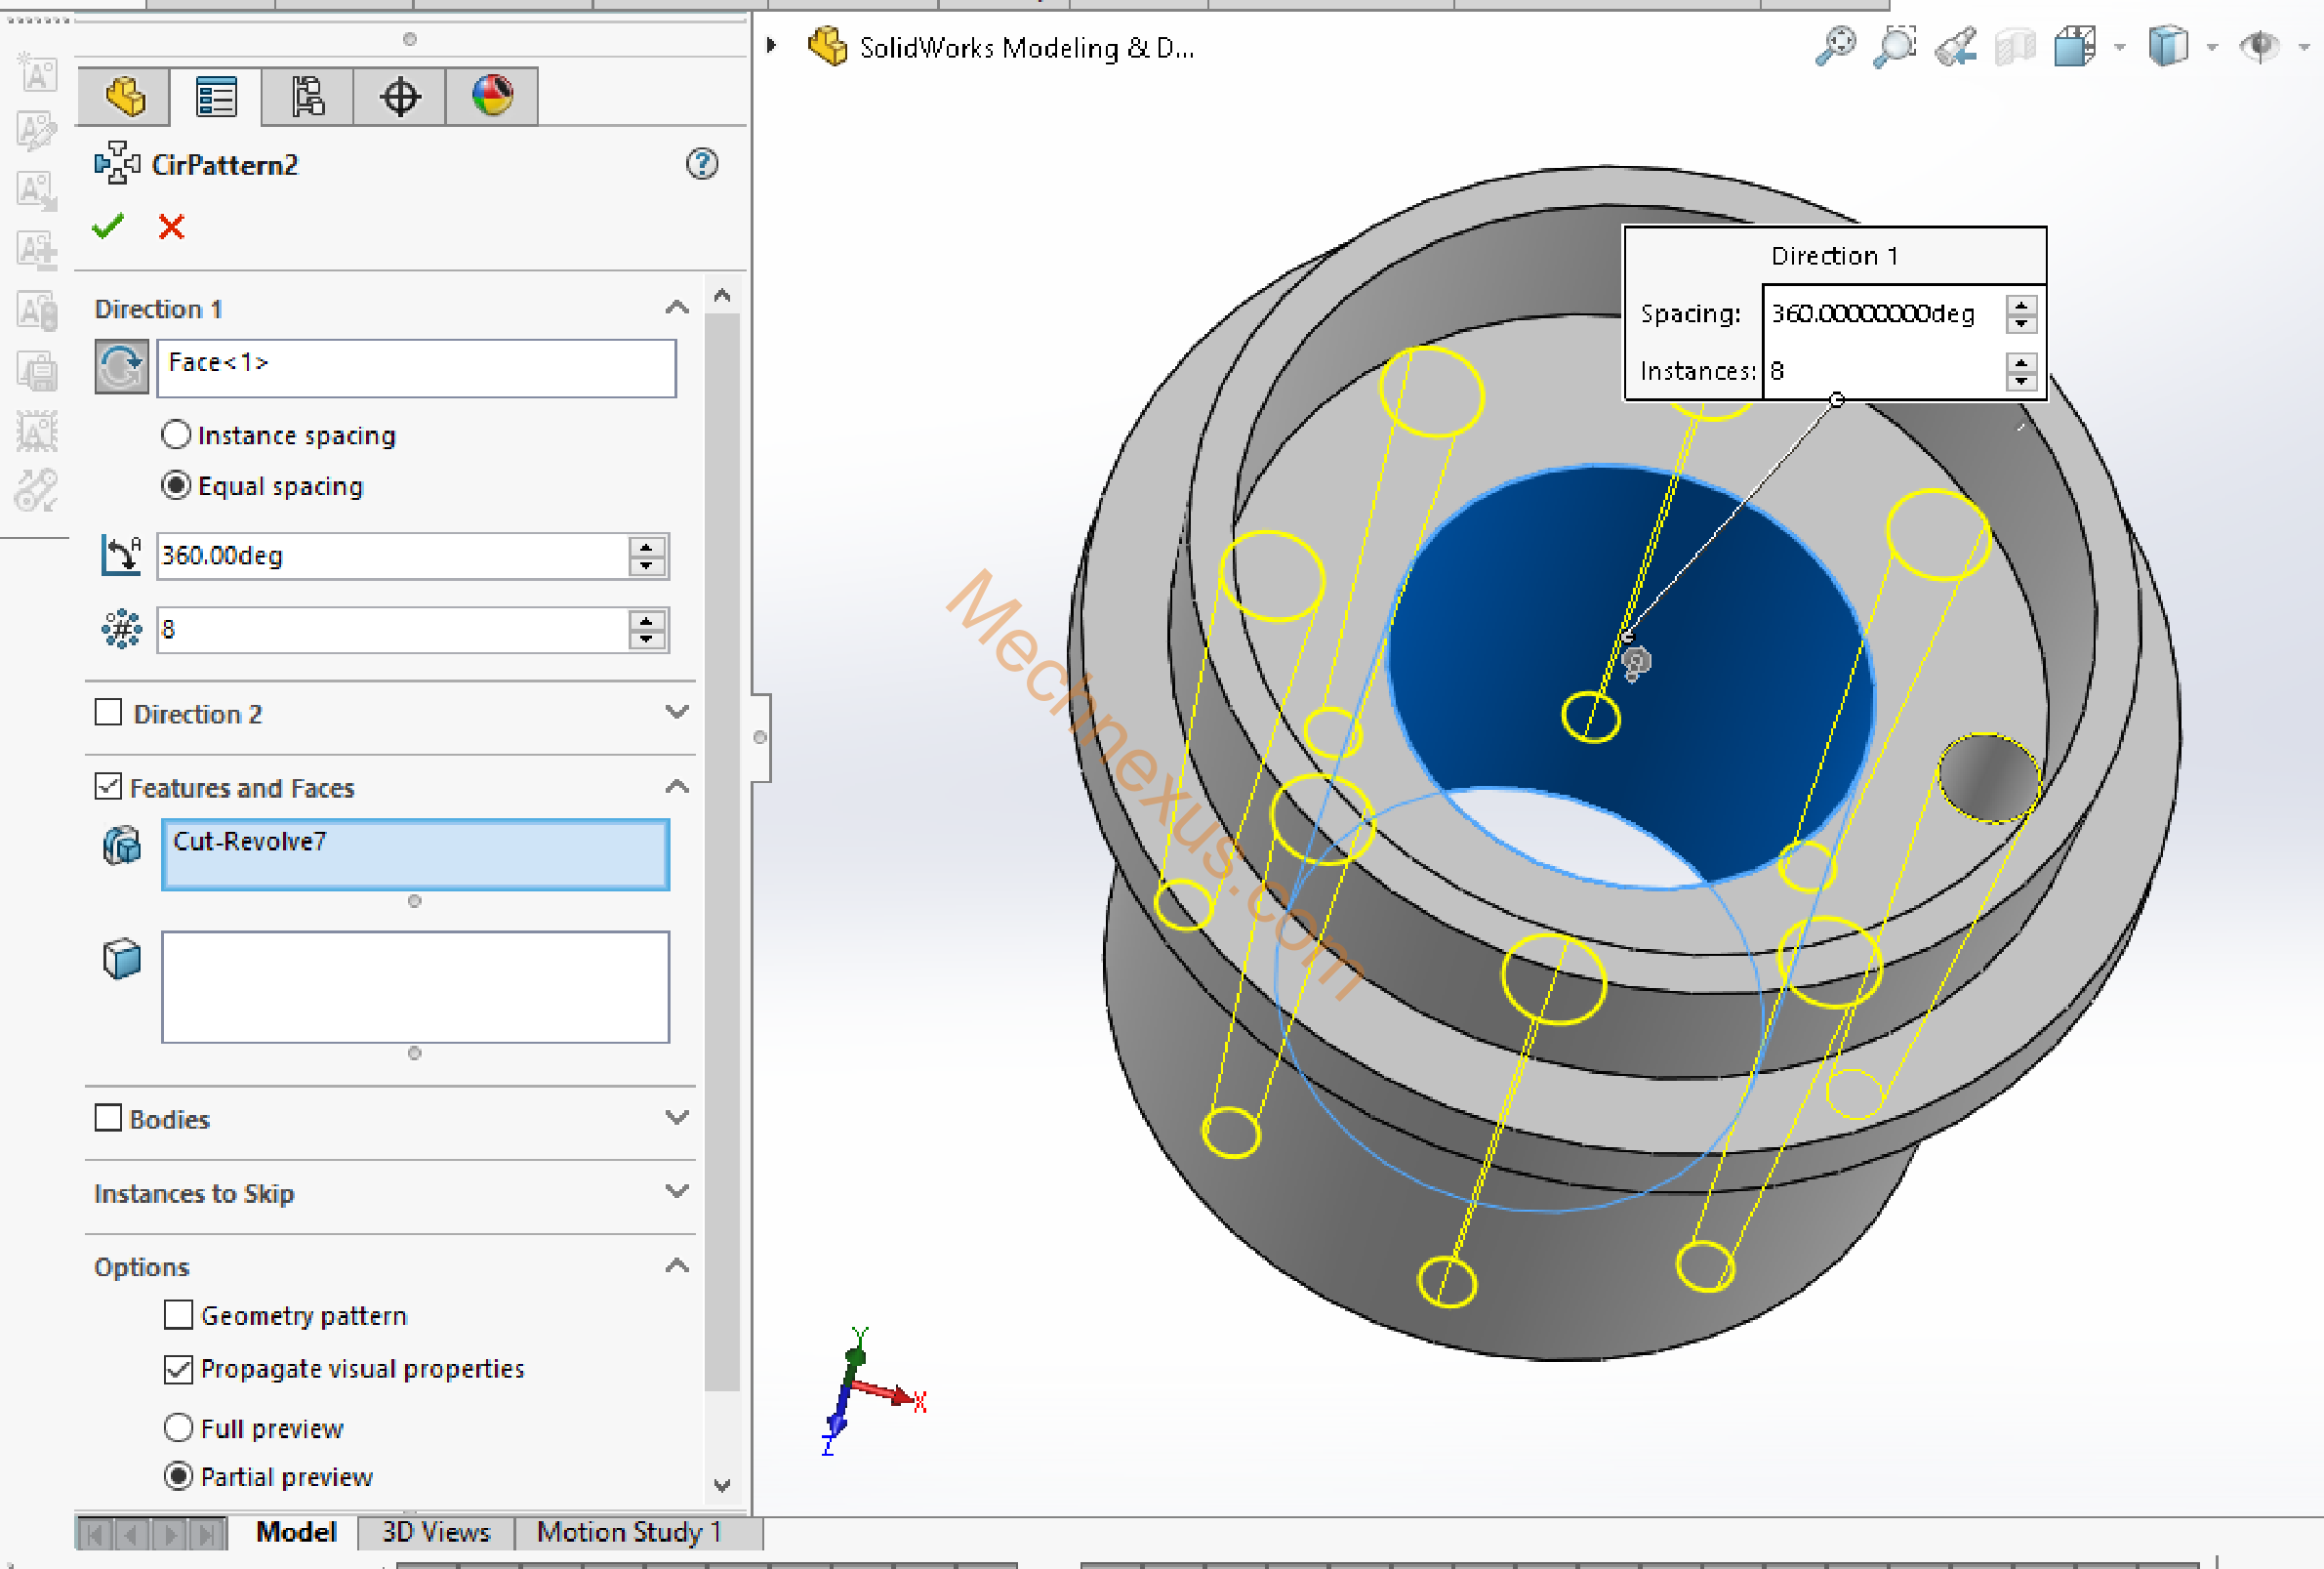Viewport: 2324px width, 1569px height.
Task: Open the FeatureManager design tree tab
Action: [125, 97]
